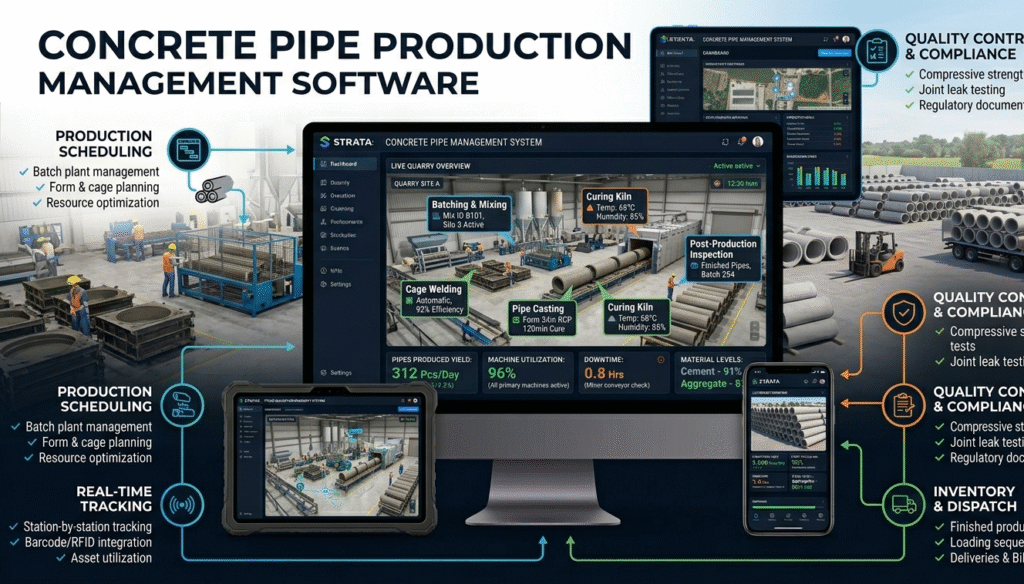Screen dimensions: 1024x584
Task: Click the lower Production Scheduling circular pipe icon
Action: pos(182,405)
